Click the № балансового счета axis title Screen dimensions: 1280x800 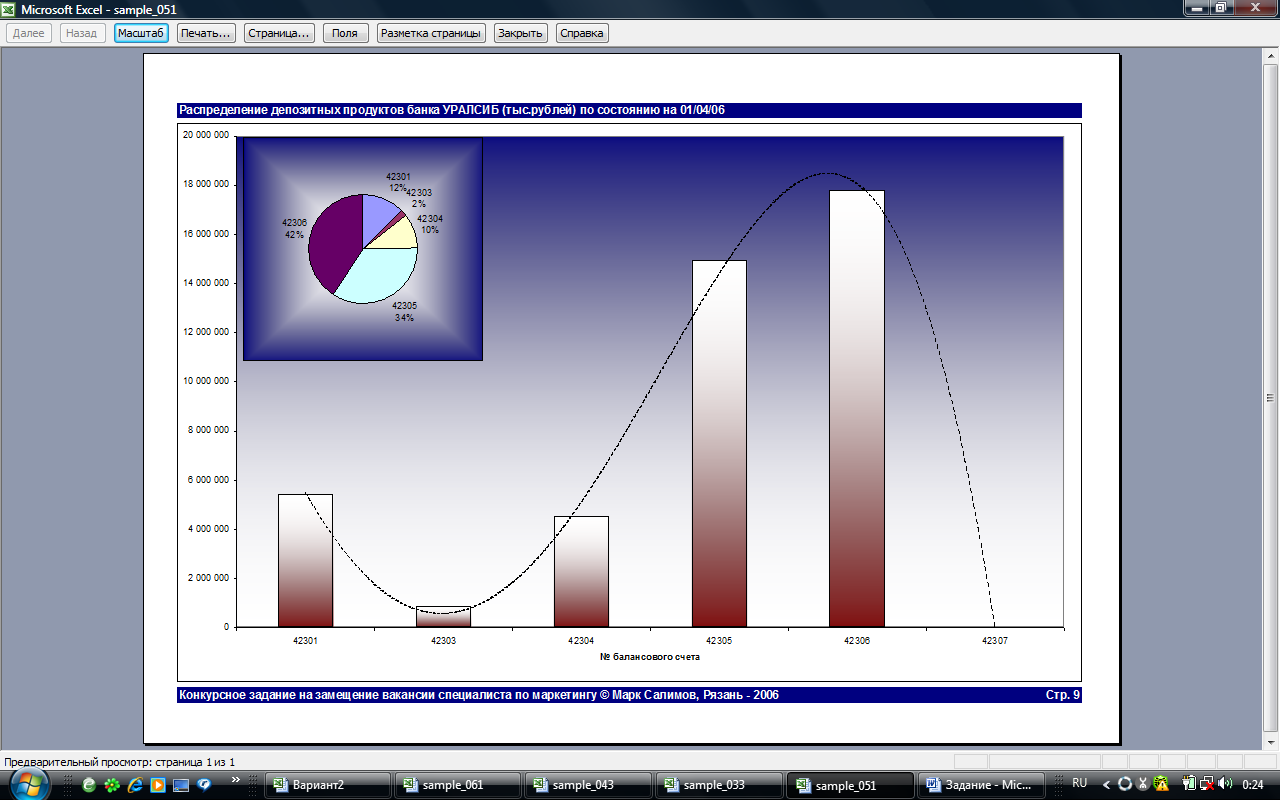(x=650, y=657)
